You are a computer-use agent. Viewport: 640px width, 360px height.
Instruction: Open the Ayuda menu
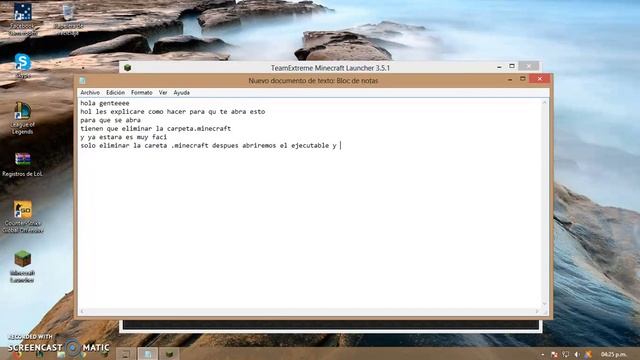point(181,93)
